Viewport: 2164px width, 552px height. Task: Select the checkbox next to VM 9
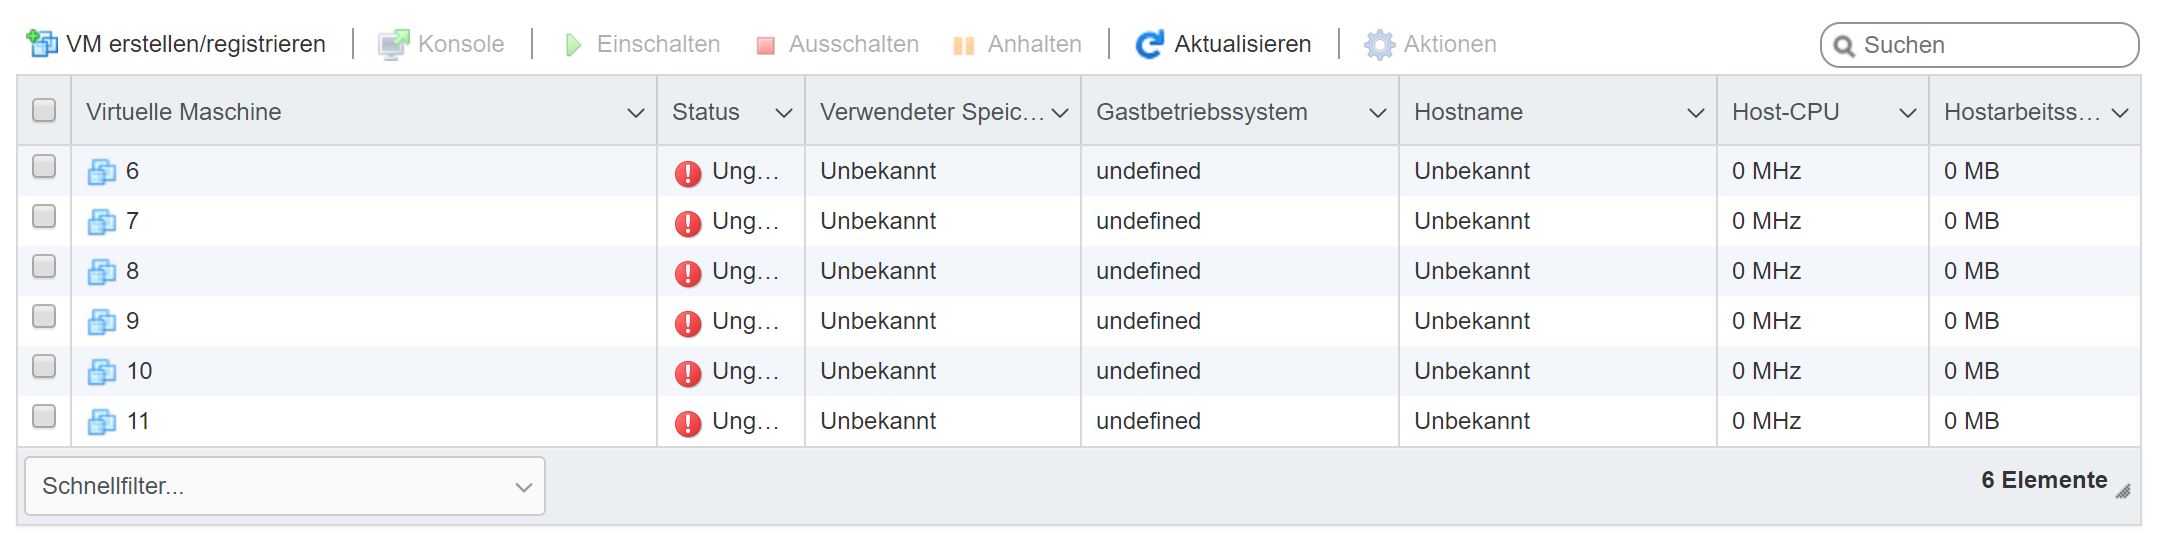point(44,316)
